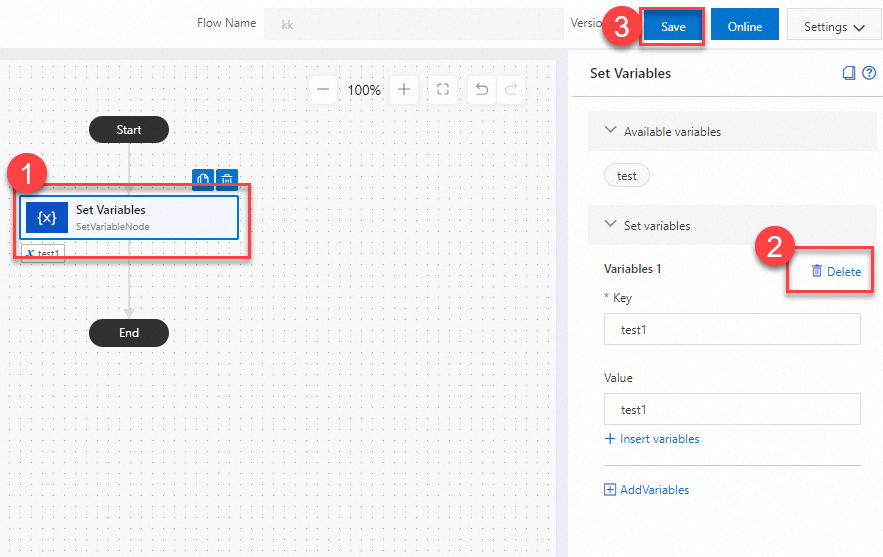This screenshot has height=557, width=883.
Task: Click the 100% zoom level
Action: 364,90
